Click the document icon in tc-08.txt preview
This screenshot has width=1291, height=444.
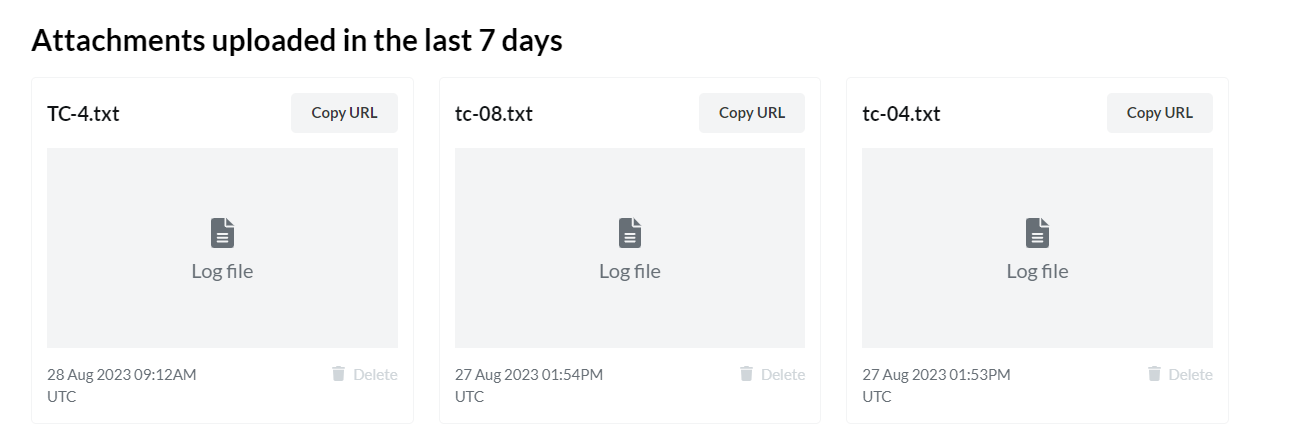coord(630,233)
